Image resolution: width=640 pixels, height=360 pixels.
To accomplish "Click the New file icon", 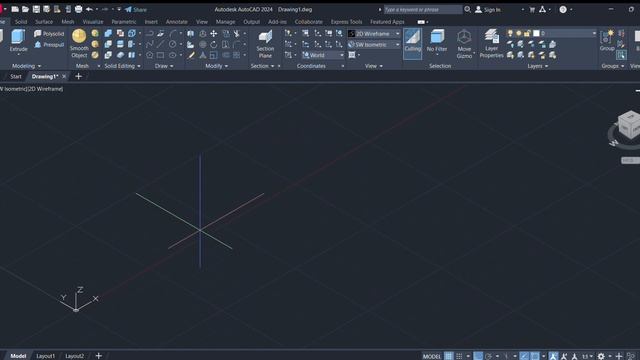I will (15, 9).
